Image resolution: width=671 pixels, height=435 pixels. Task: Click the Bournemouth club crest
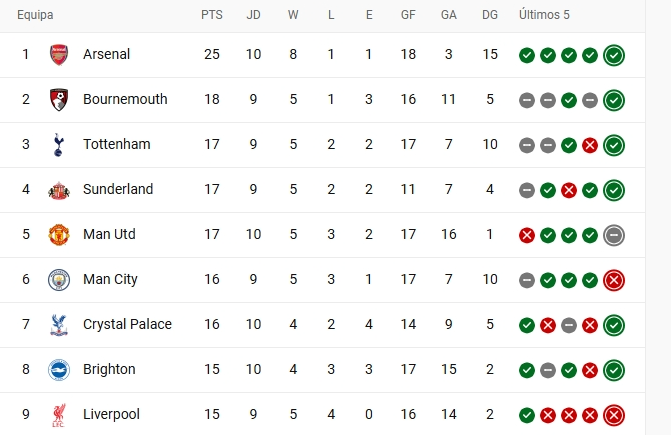coord(59,100)
